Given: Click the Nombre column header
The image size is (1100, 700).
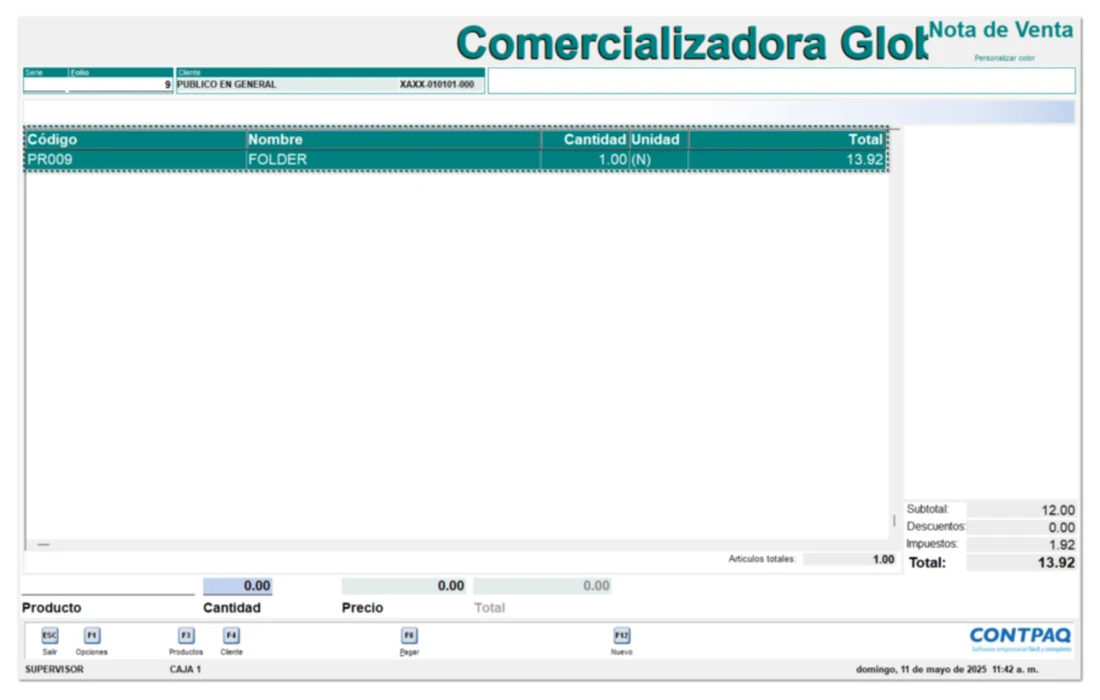Looking at the screenshot, I should pyautogui.click(x=394, y=140).
